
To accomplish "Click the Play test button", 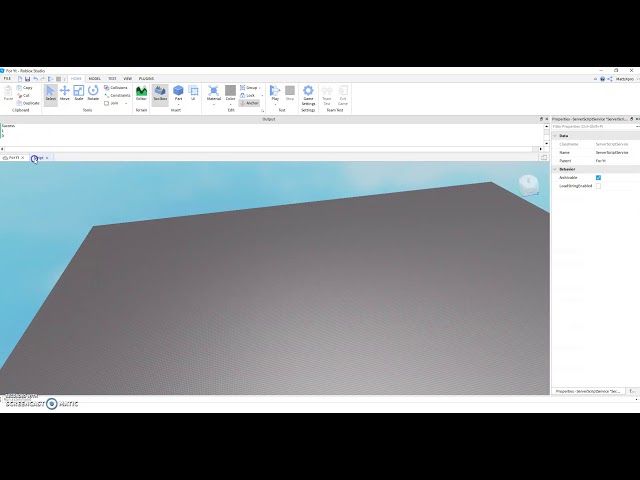I will coord(275,93).
